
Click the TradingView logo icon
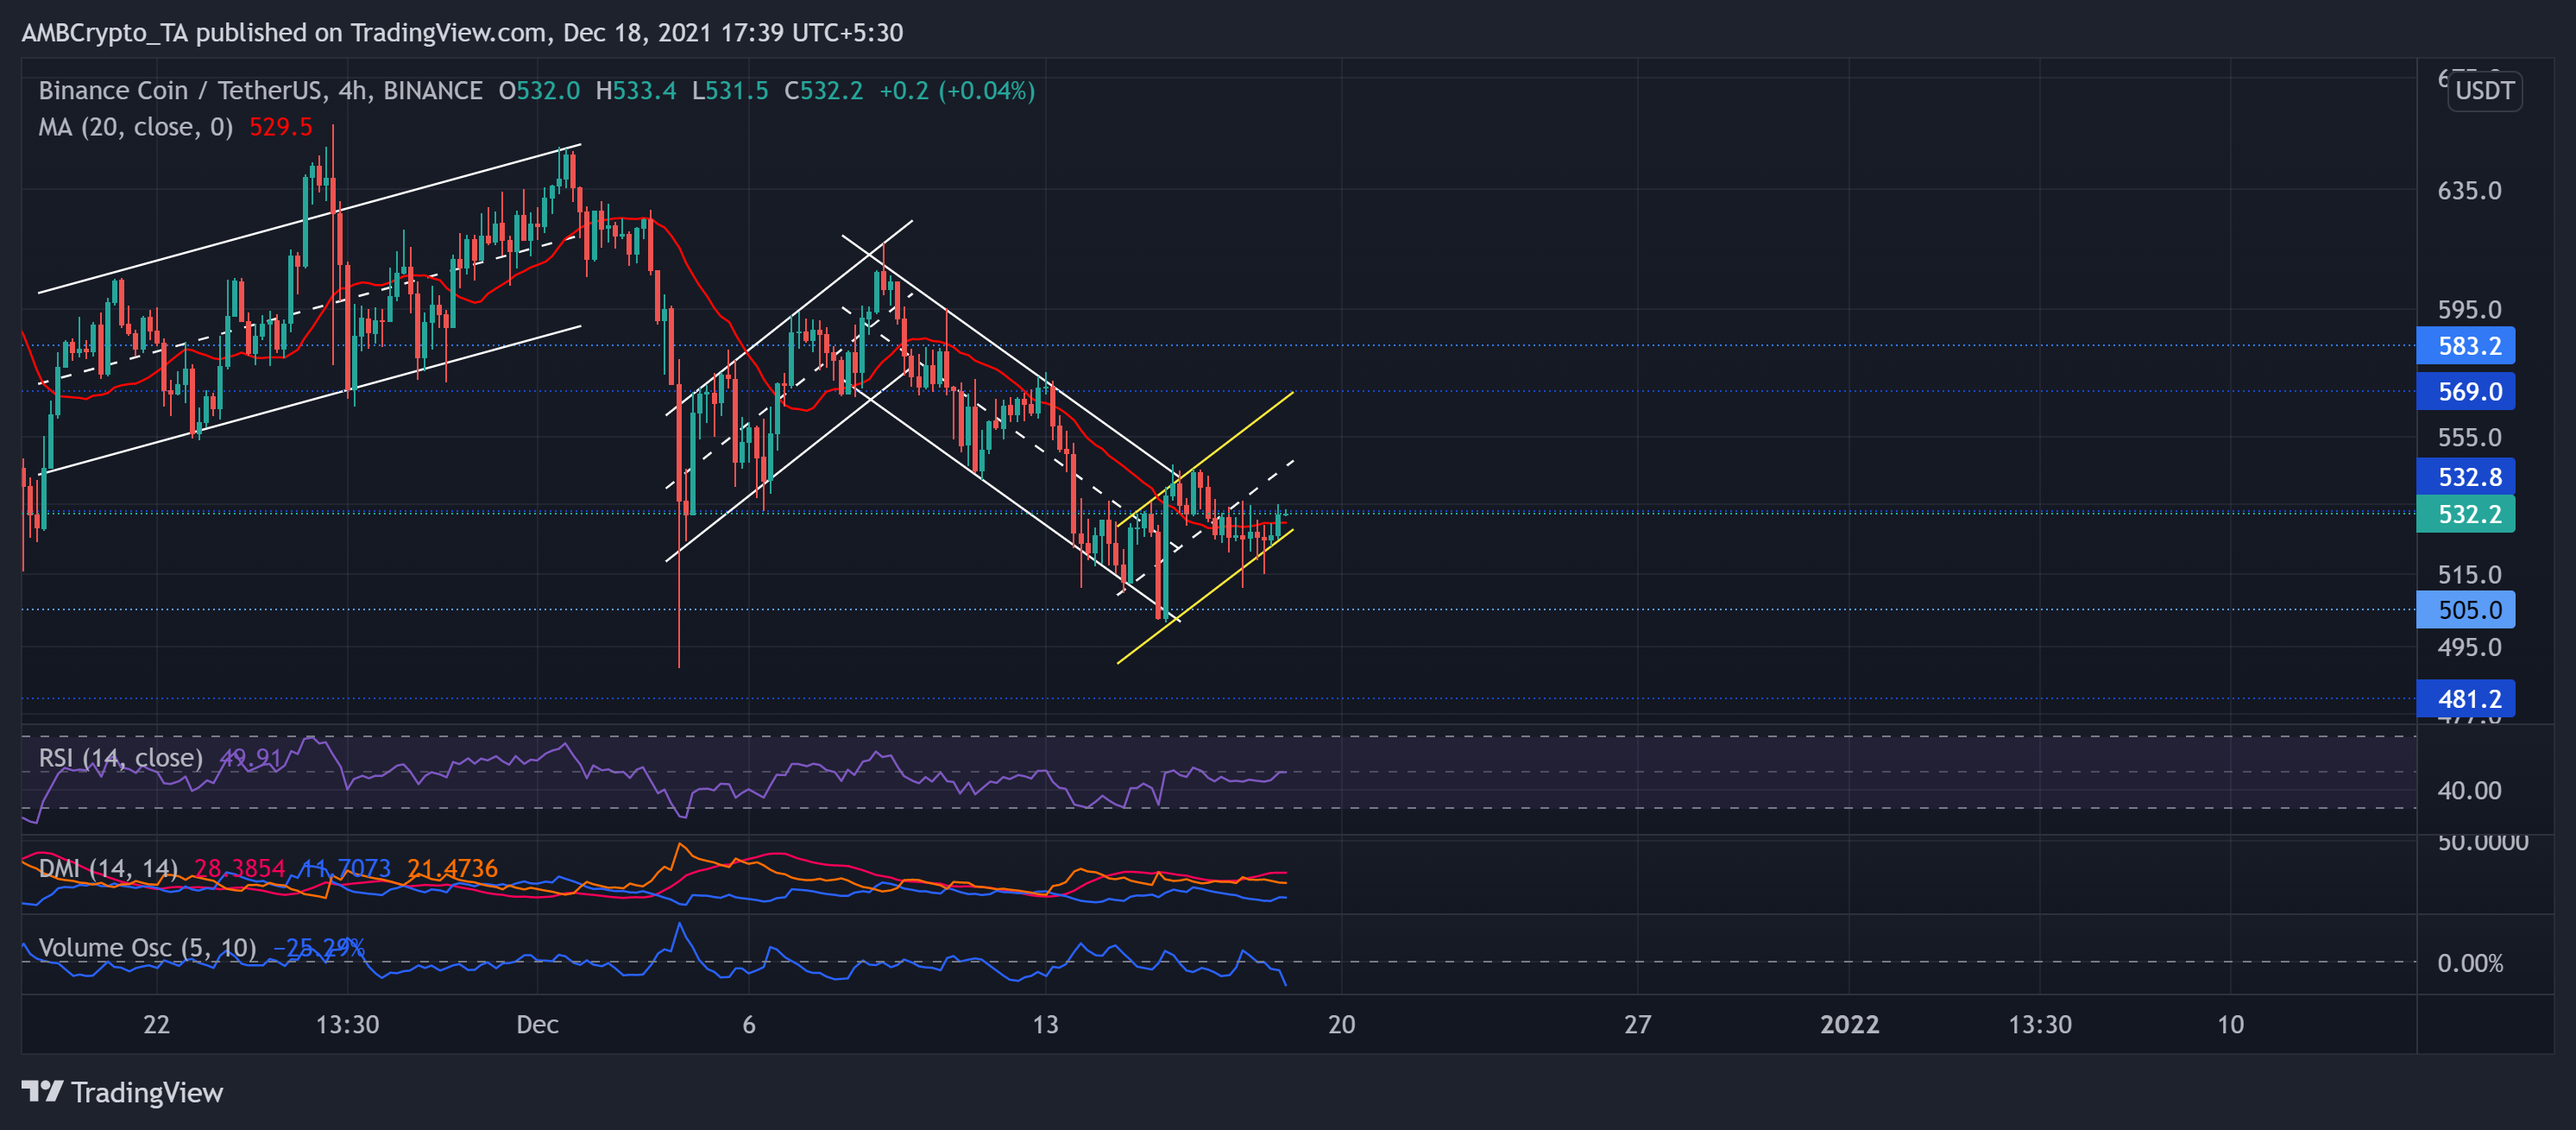42,1091
